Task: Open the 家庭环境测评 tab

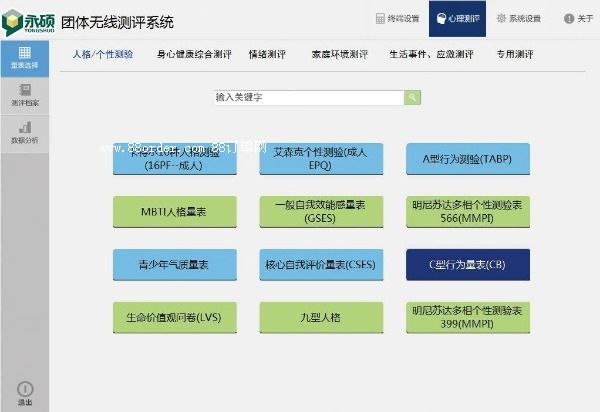Action: point(334,54)
